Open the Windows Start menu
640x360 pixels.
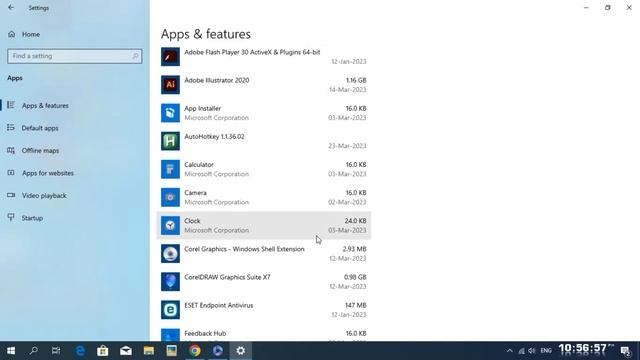[x=11, y=351]
